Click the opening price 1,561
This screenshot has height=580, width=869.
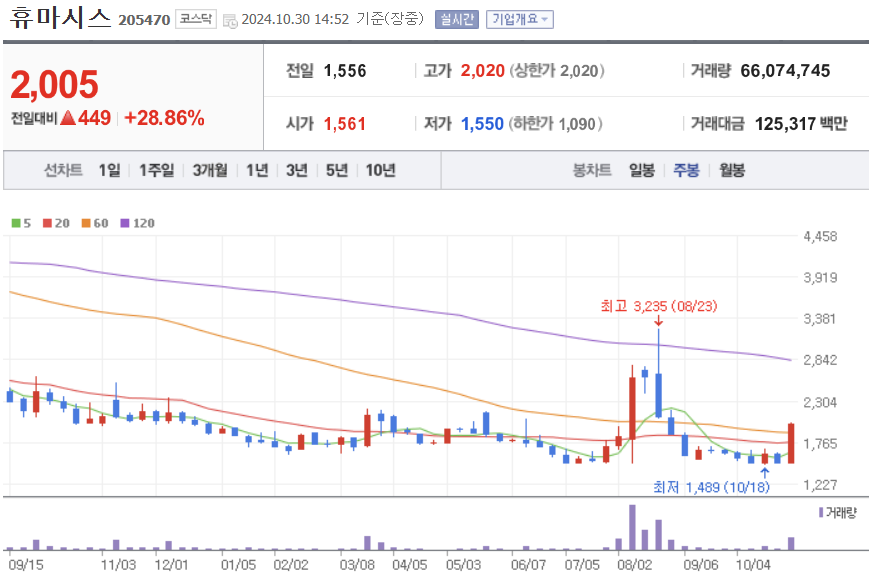click(345, 124)
